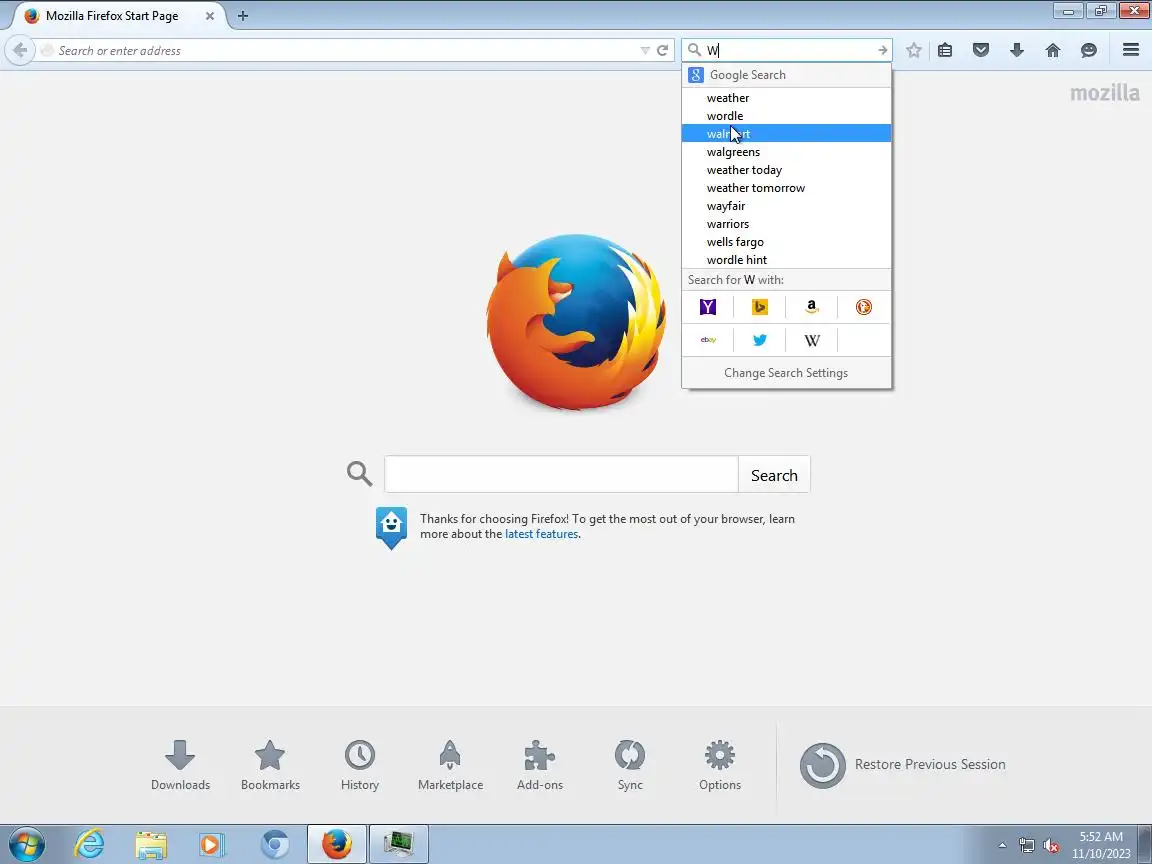Click the Back navigation arrow
This screenshot has height=864, width=1152.
tap(20, 50)
